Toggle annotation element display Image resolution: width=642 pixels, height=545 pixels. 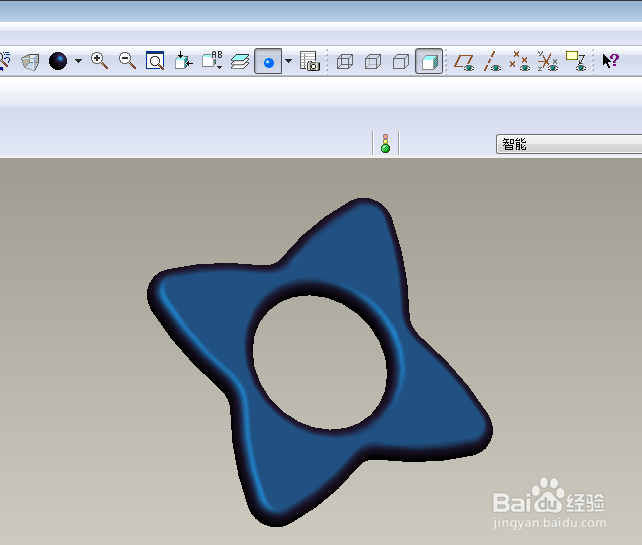[576, 61]
